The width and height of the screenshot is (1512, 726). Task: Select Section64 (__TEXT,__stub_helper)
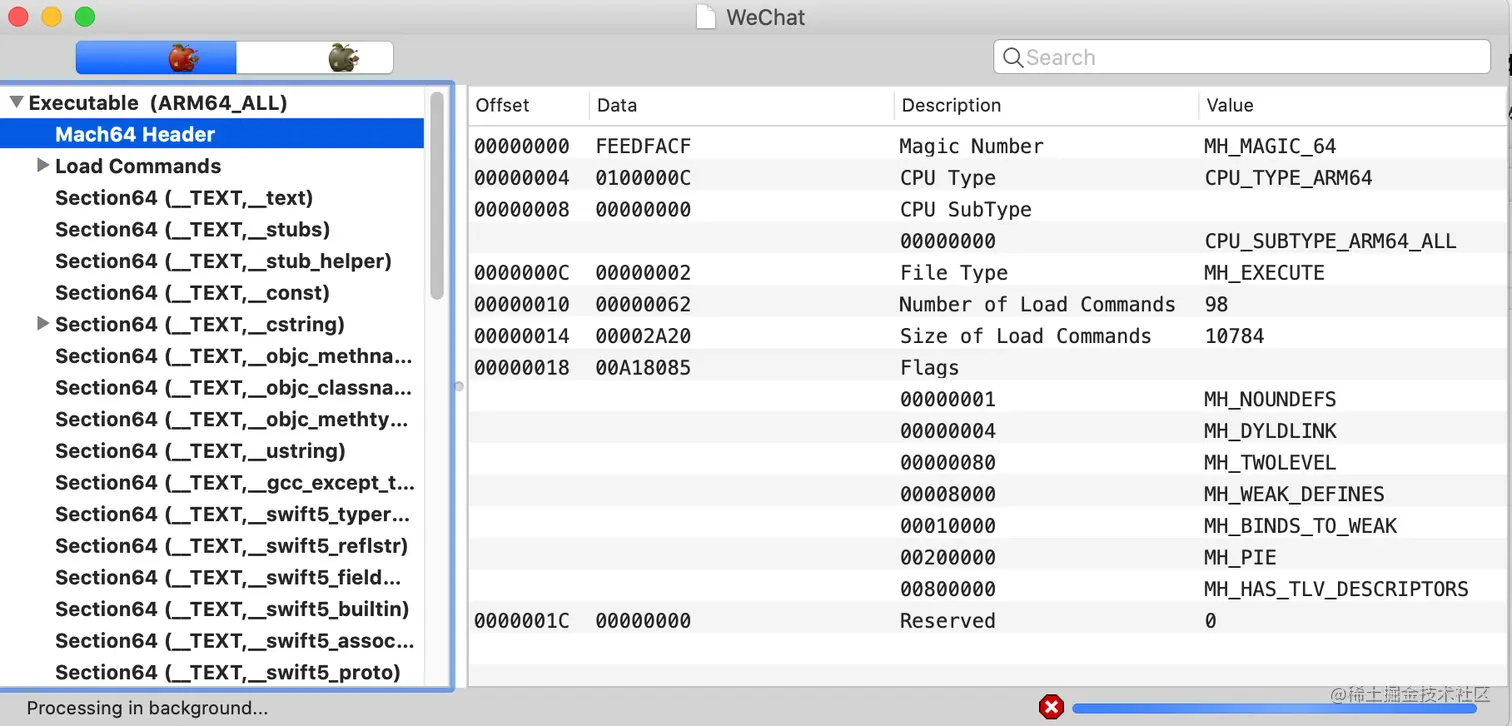click(x=223, y=261)
